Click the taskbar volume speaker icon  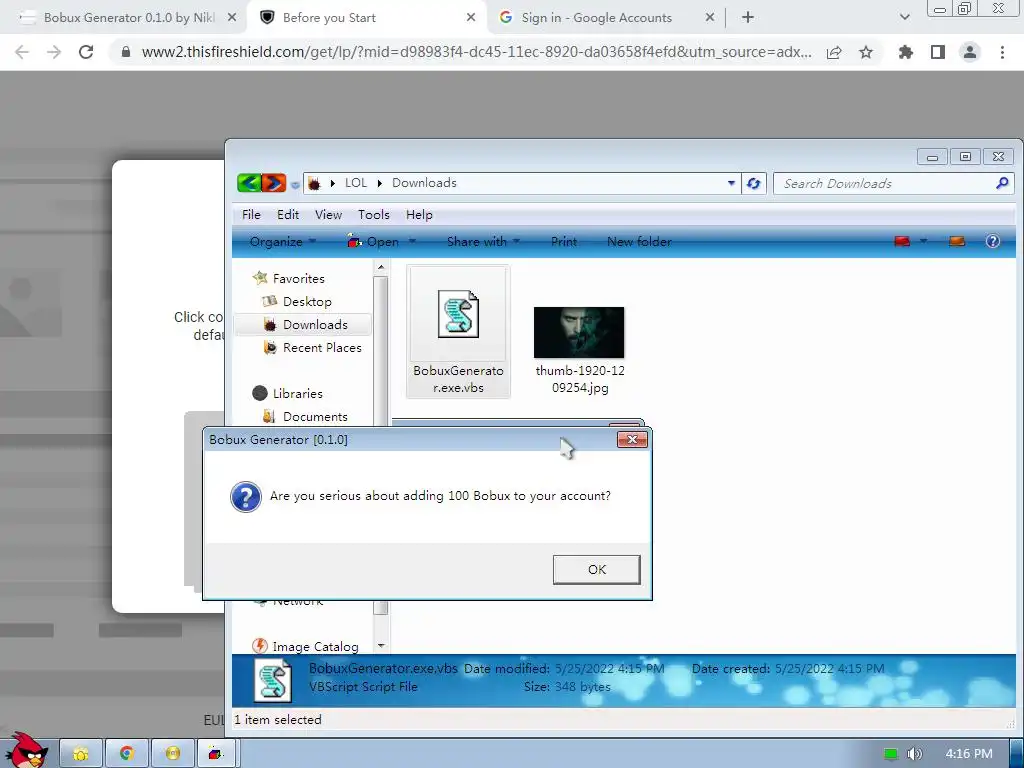(x=914, y=754)
